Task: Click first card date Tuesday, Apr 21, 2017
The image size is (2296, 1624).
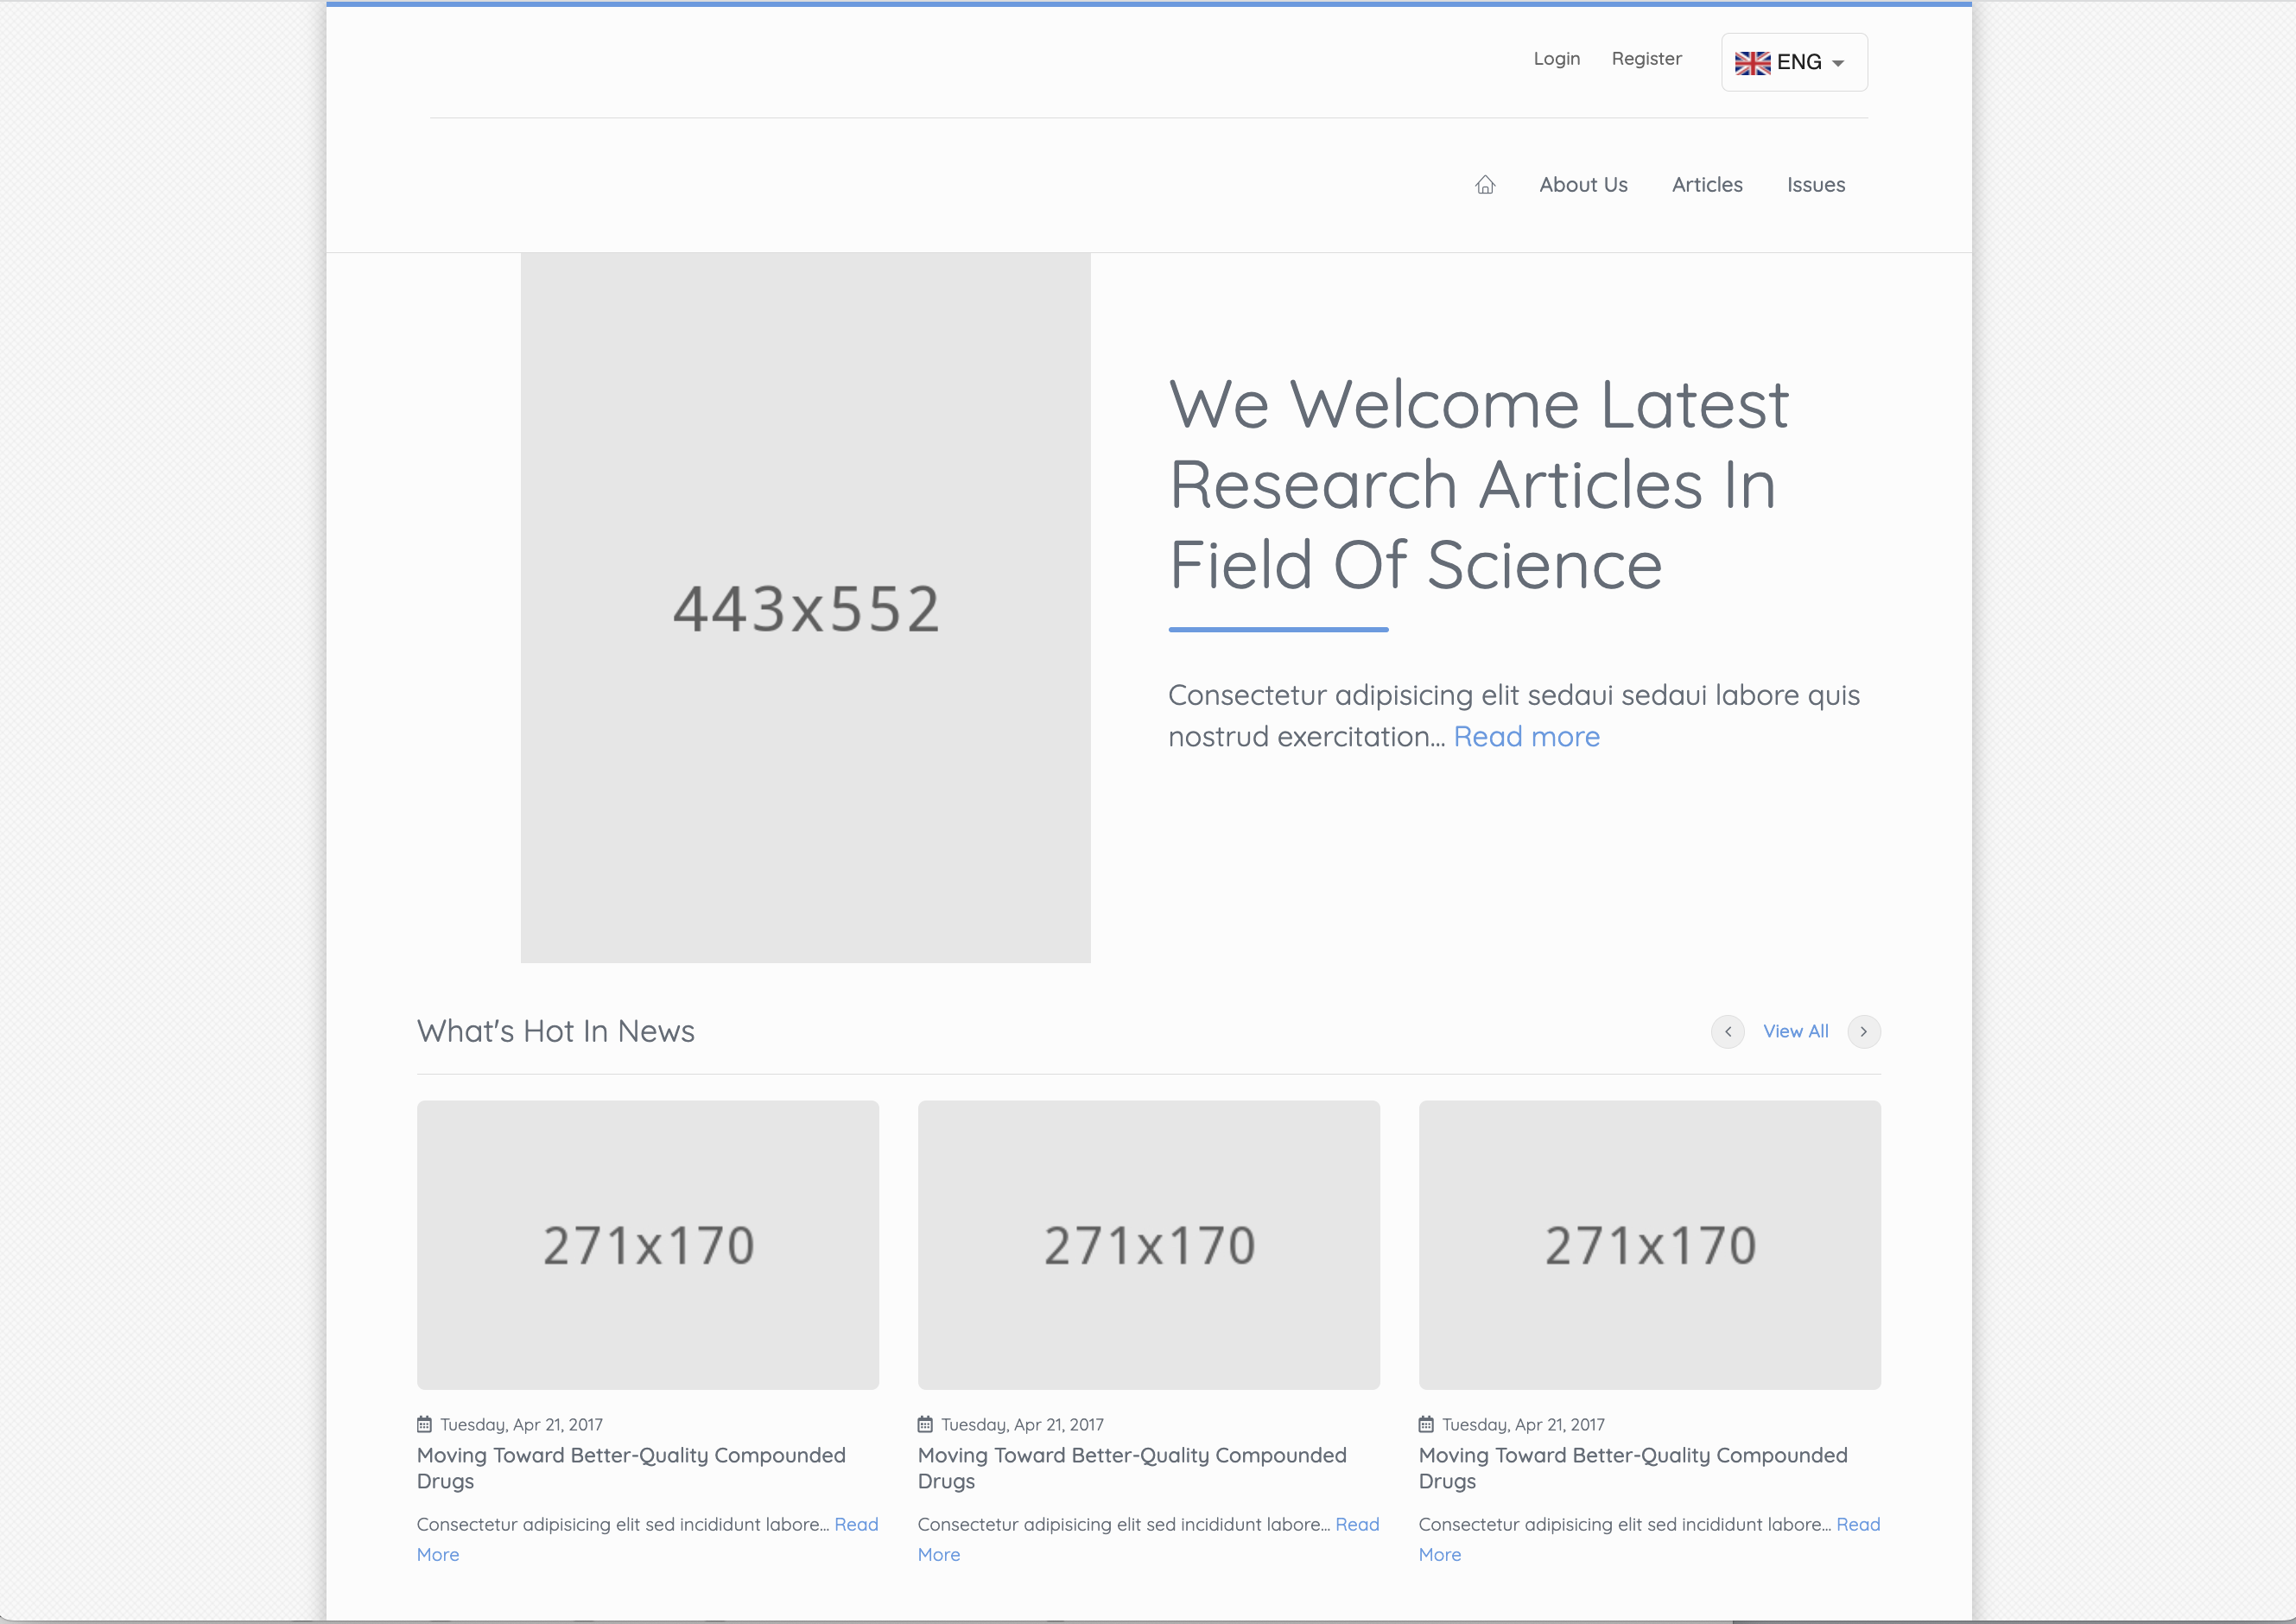Action: pos(521,1424)
